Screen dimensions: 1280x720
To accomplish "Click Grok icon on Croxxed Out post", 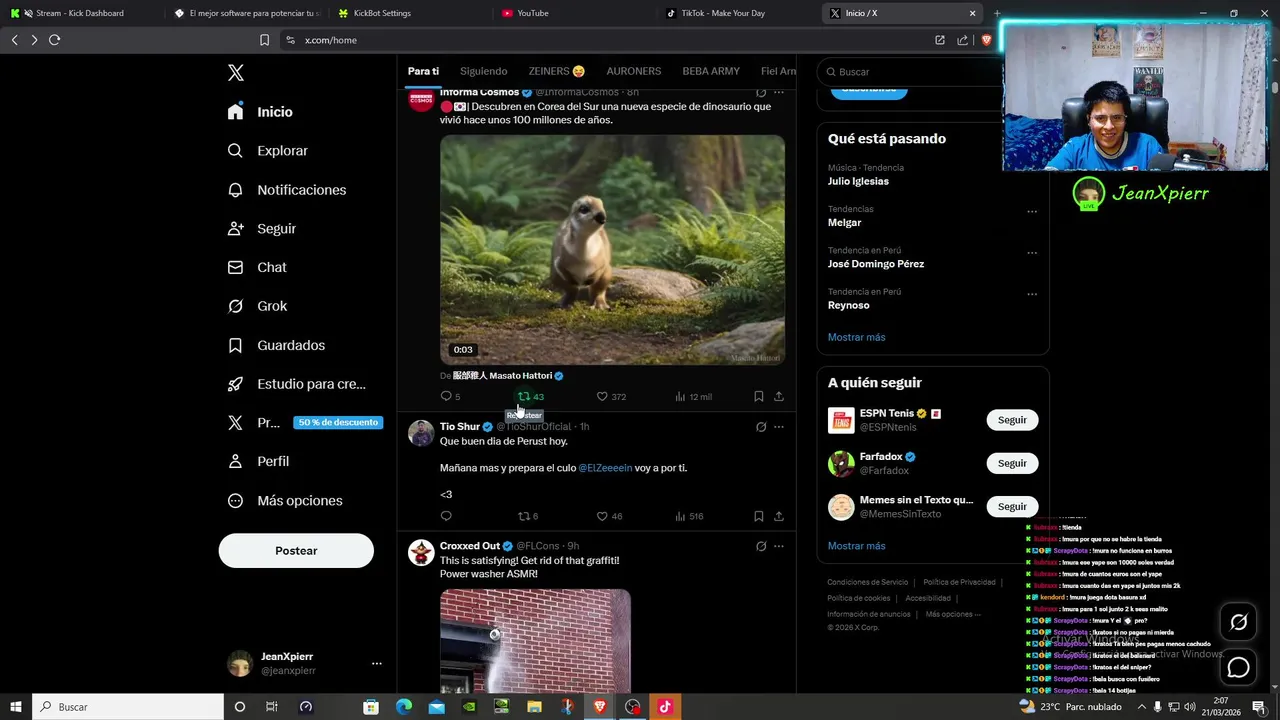I will tap(761, 546).
